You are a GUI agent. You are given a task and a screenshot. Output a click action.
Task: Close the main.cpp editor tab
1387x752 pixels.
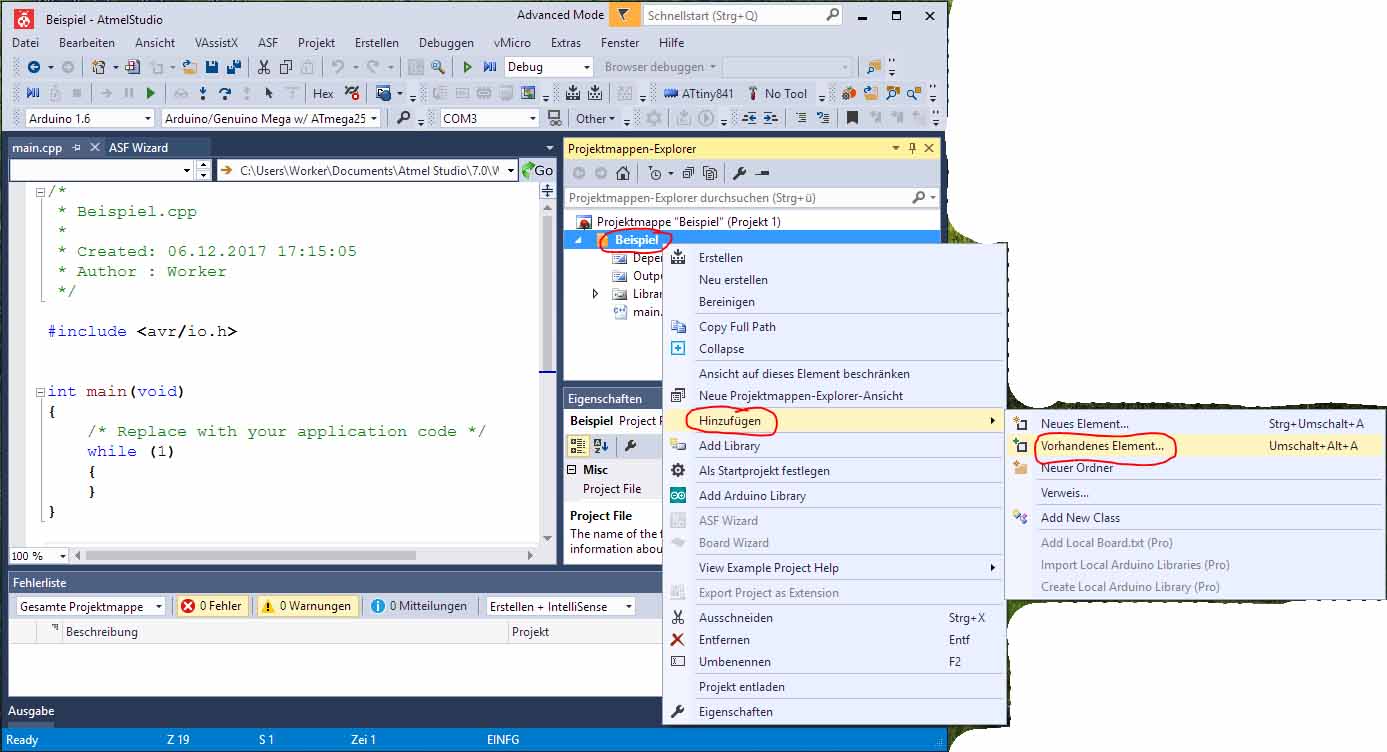(94, 148)
